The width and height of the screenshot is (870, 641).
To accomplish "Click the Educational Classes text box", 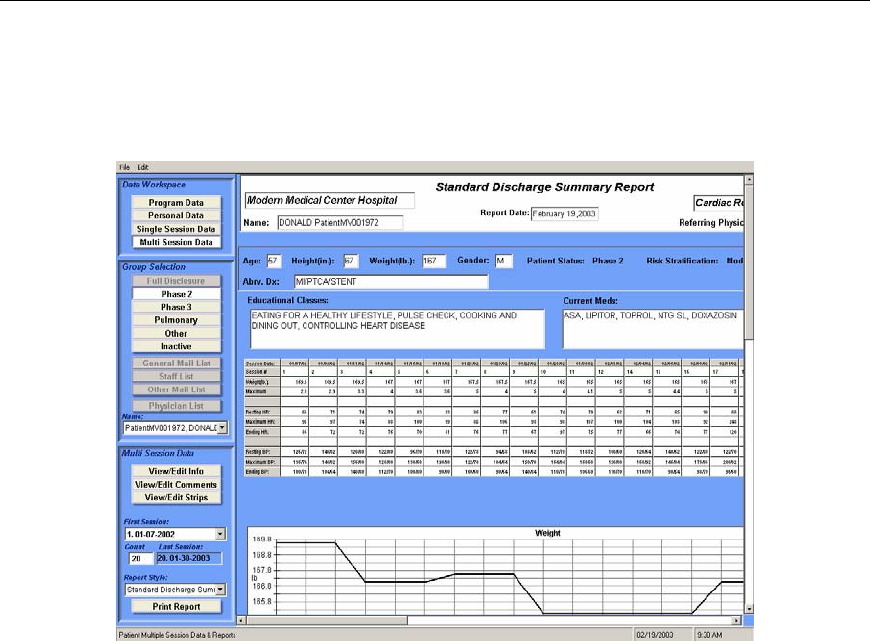I will 397,329.
